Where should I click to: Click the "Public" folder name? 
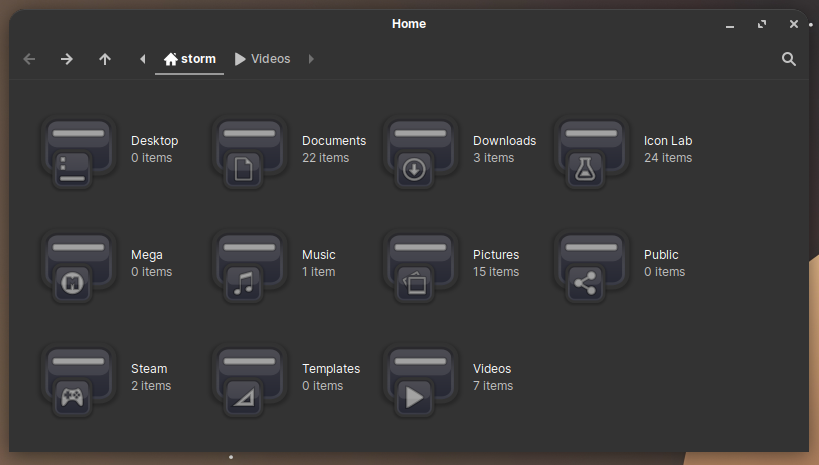[661, 255]
